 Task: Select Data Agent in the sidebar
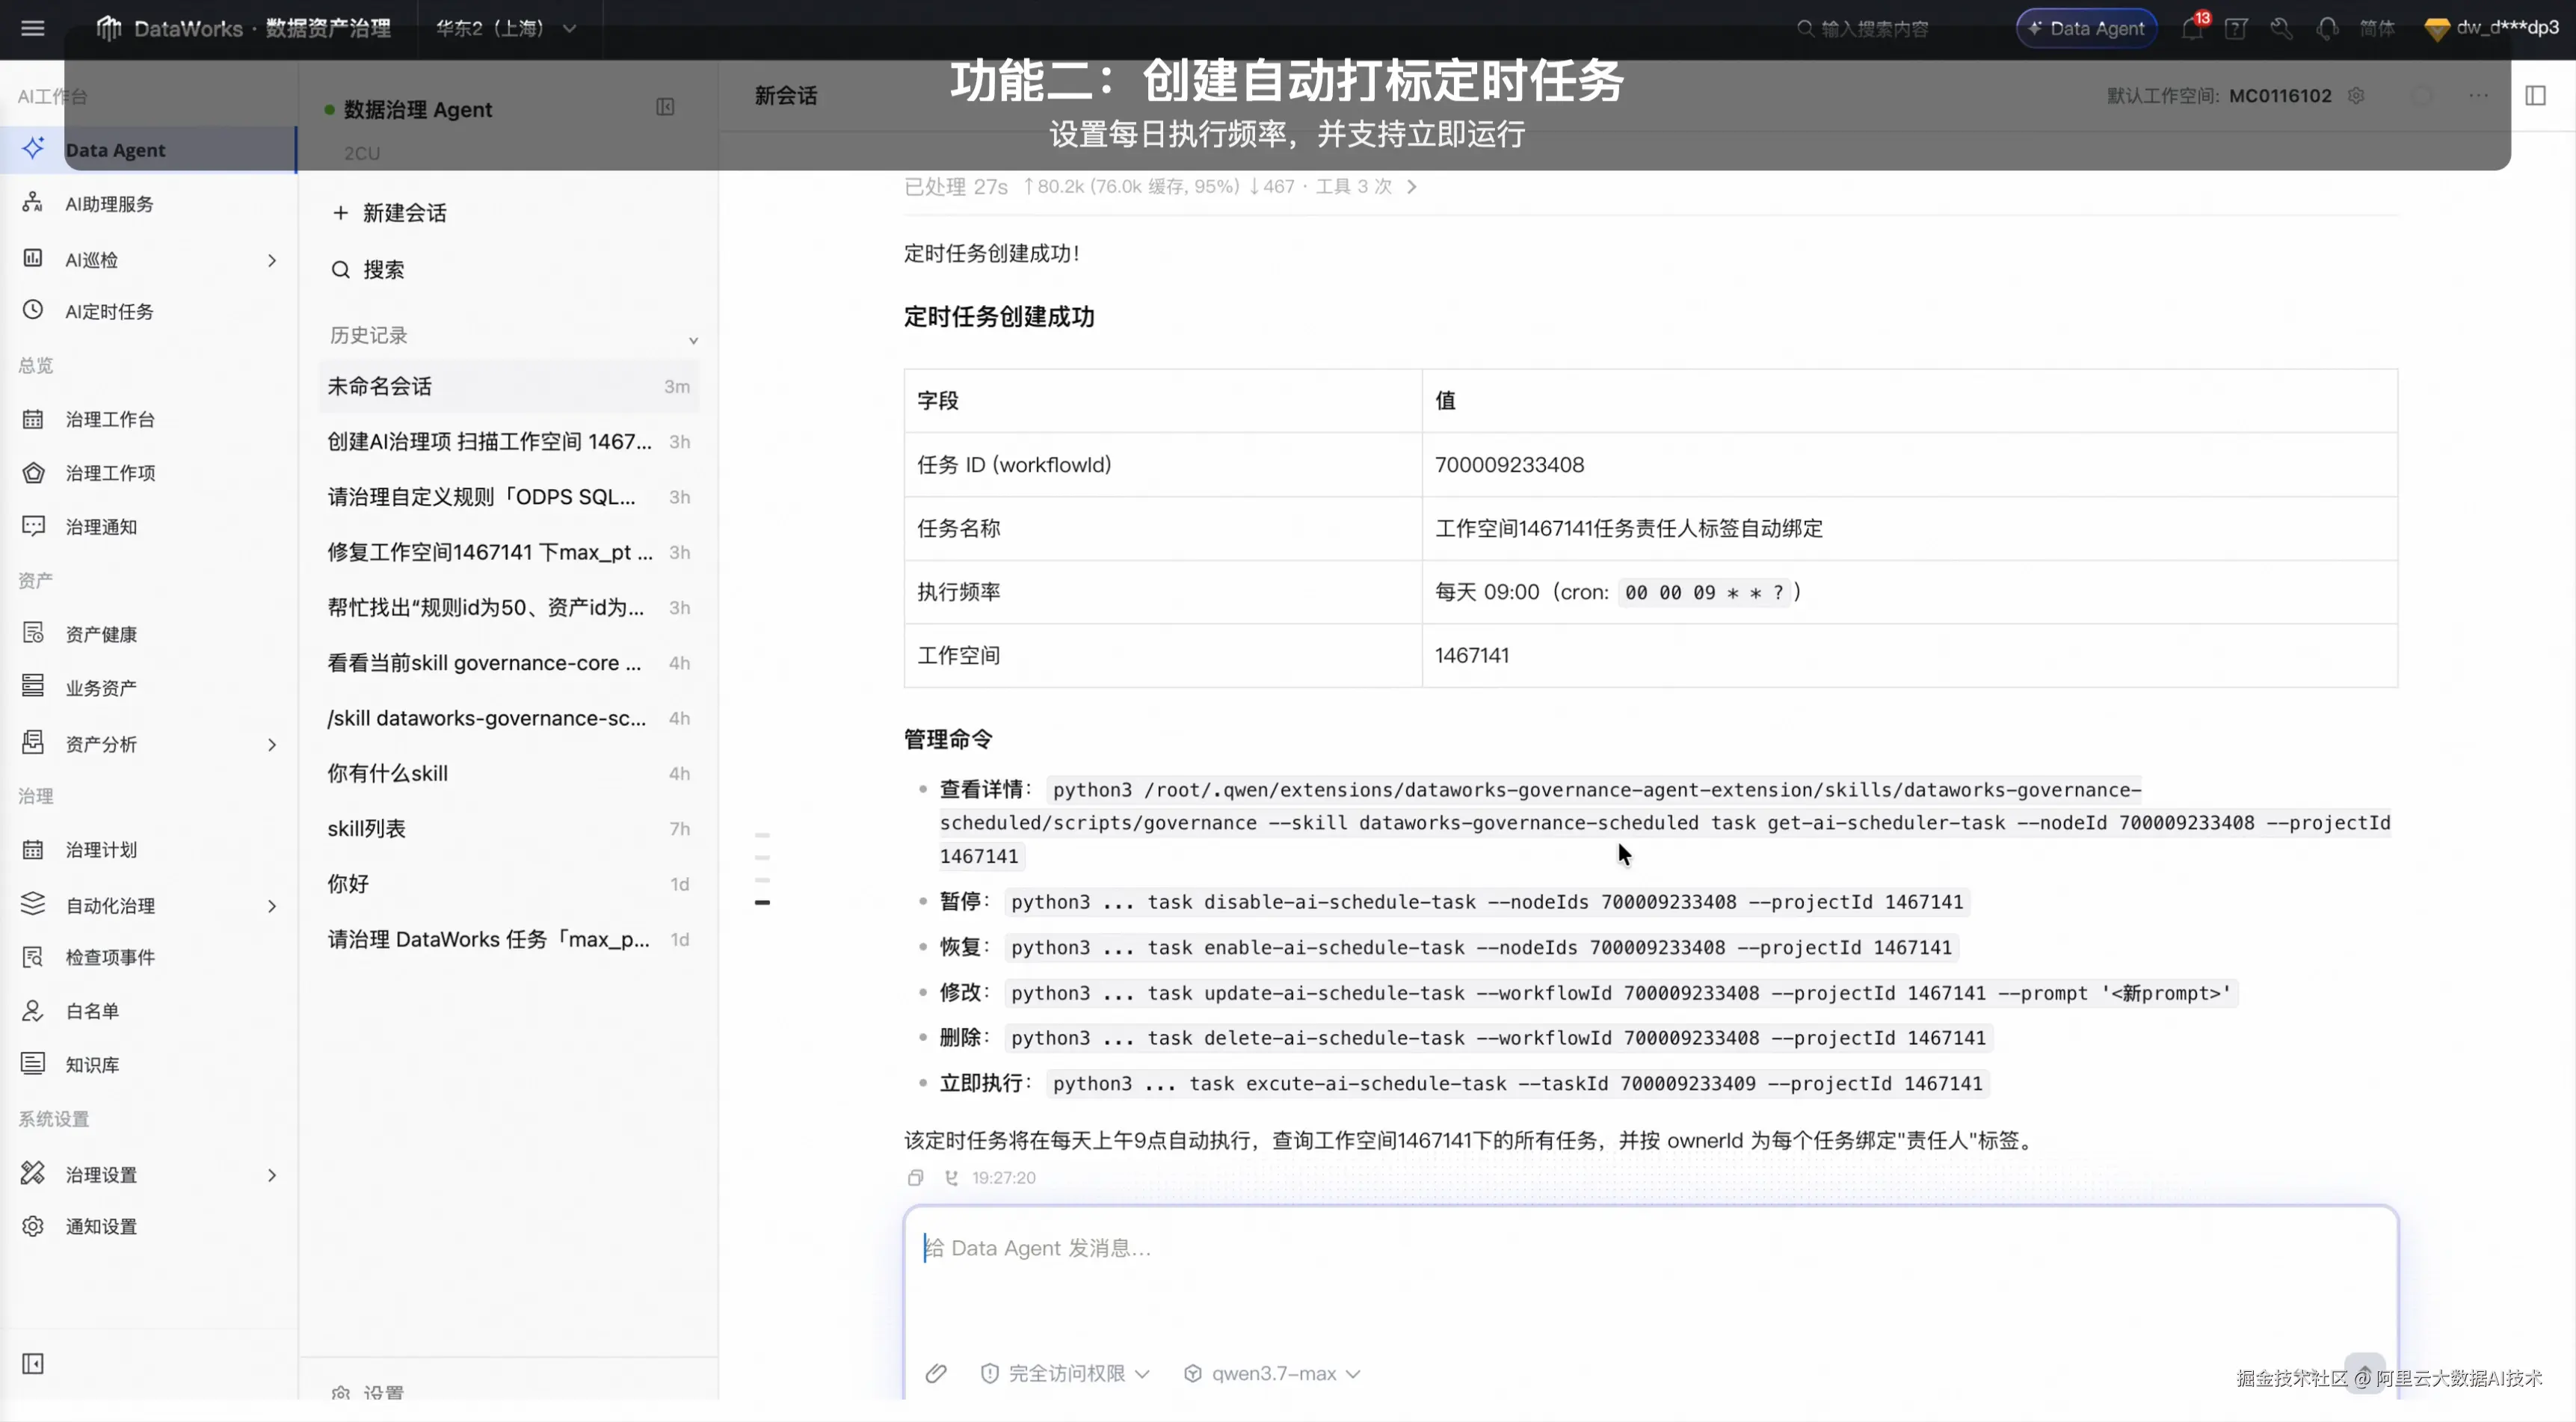pyautogui.click(x=148, y=150)
